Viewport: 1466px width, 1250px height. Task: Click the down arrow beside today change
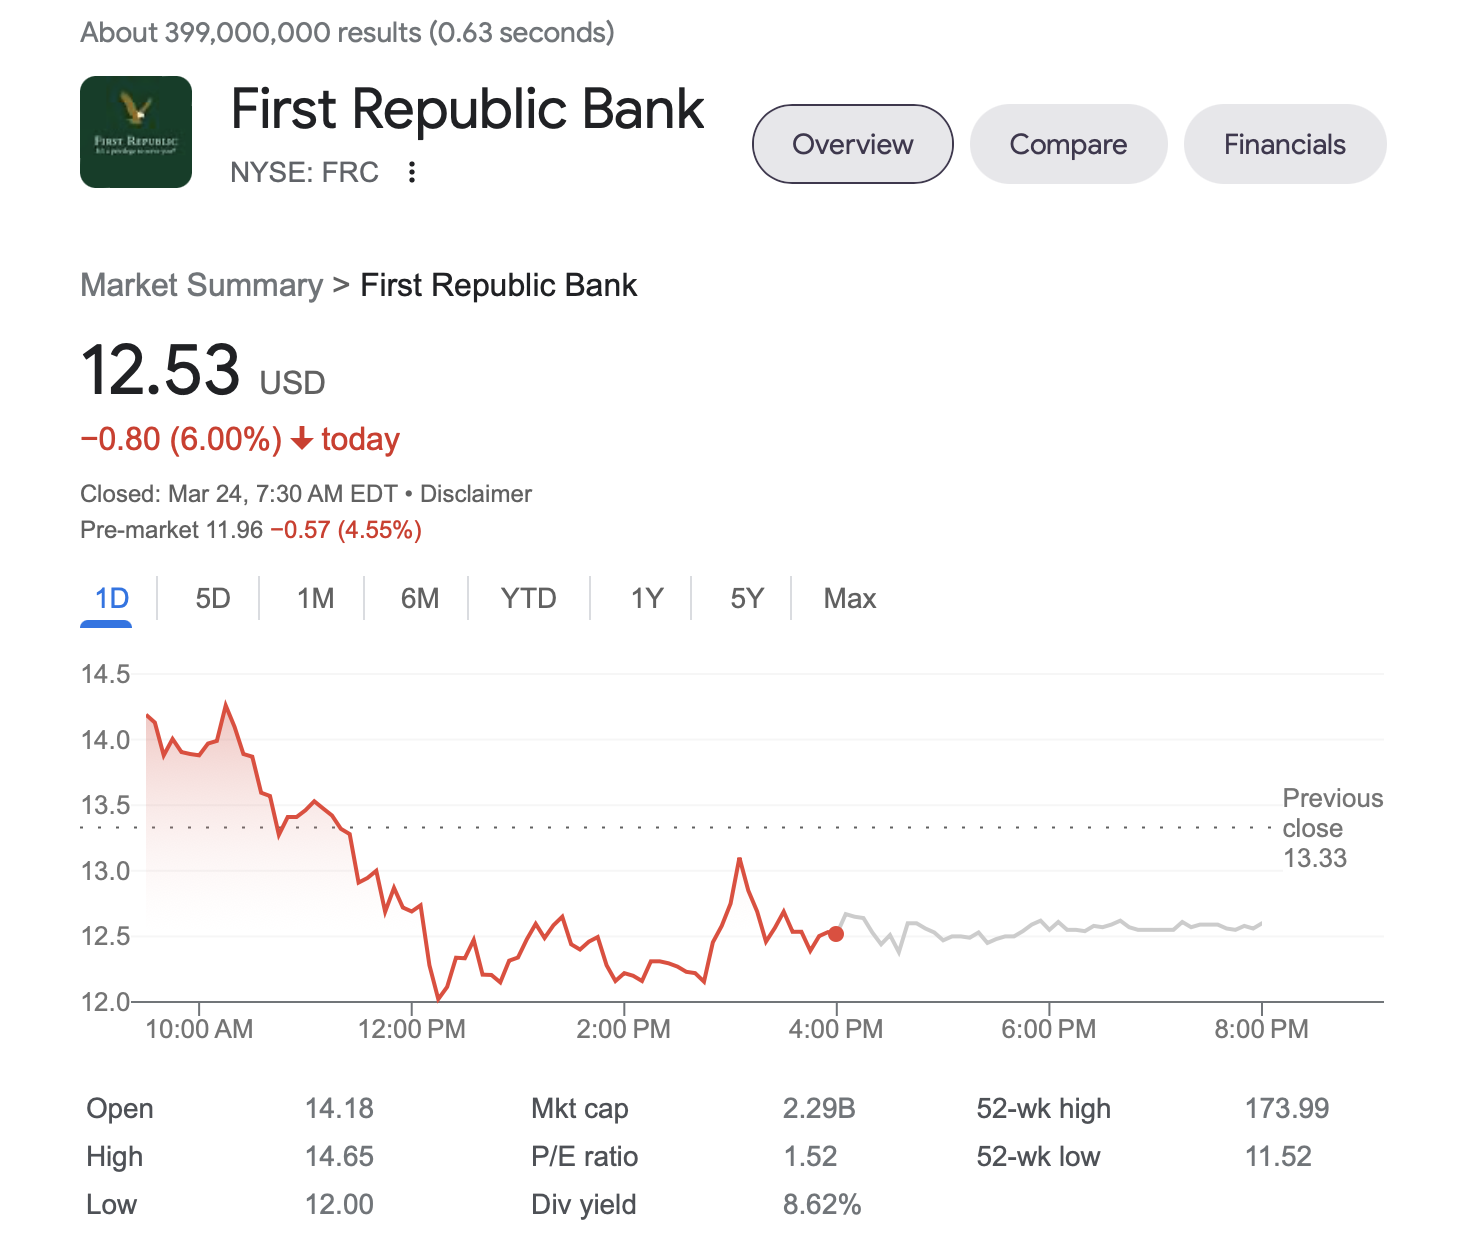302,439
